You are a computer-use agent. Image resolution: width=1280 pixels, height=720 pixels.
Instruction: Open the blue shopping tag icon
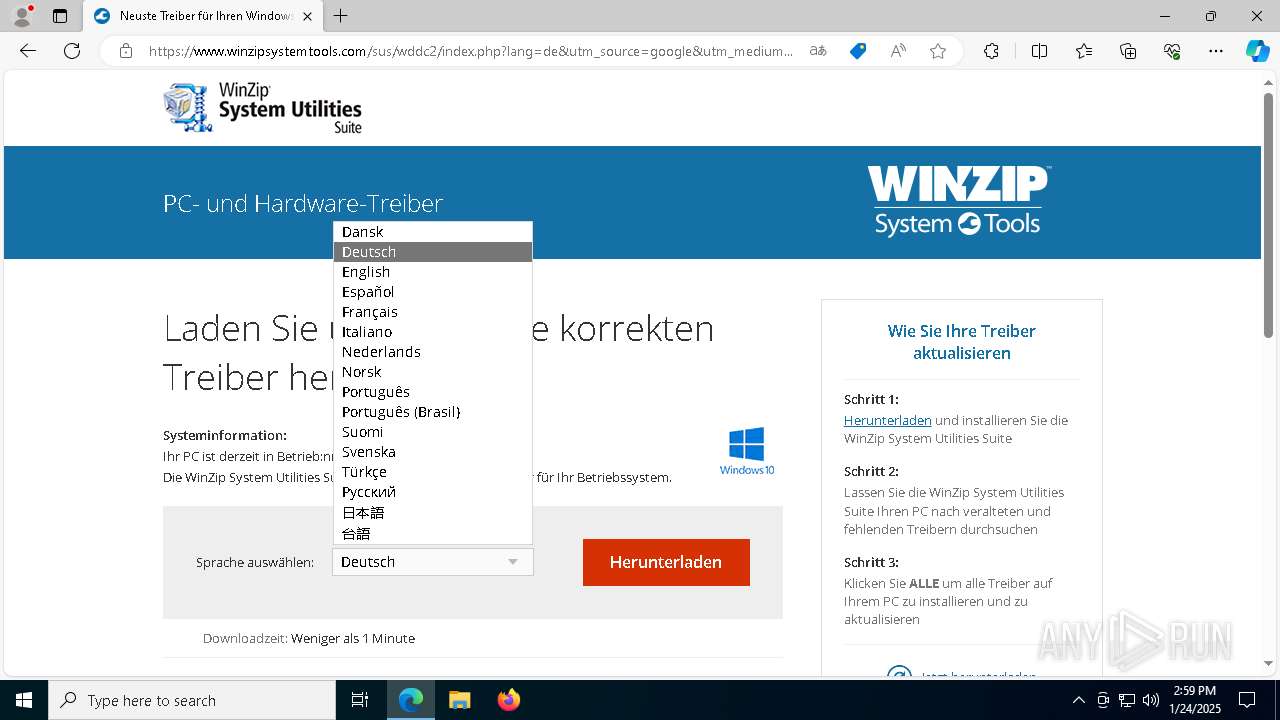click(x=857, y=51)
